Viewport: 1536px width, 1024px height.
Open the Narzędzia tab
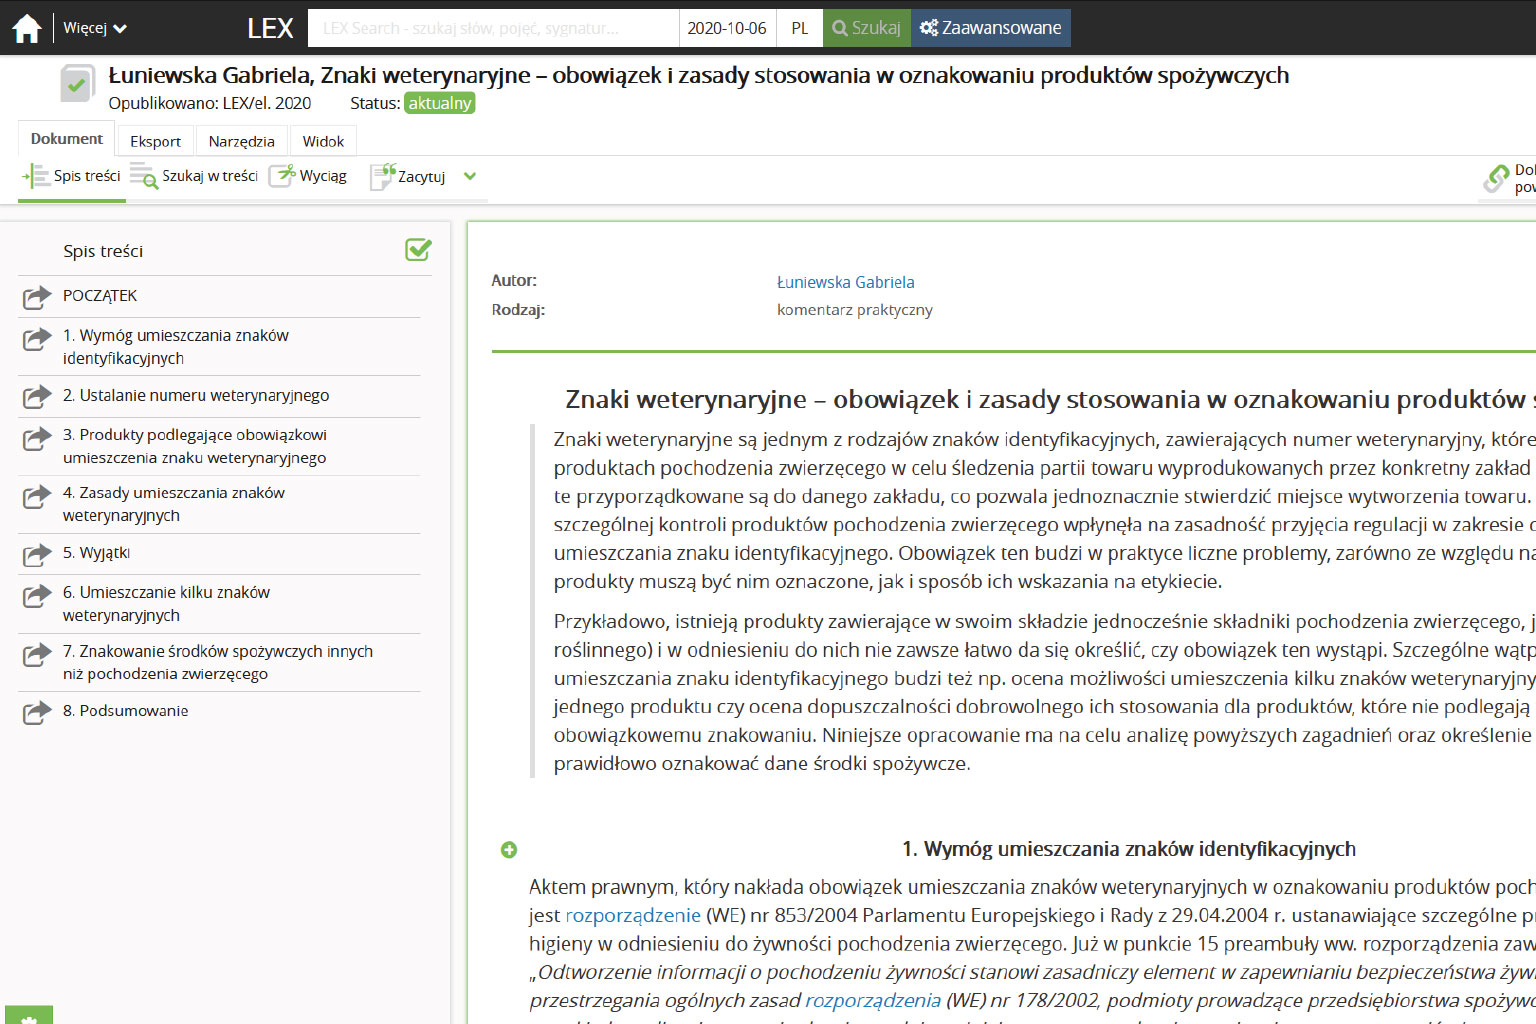click(x=241, y=141)
